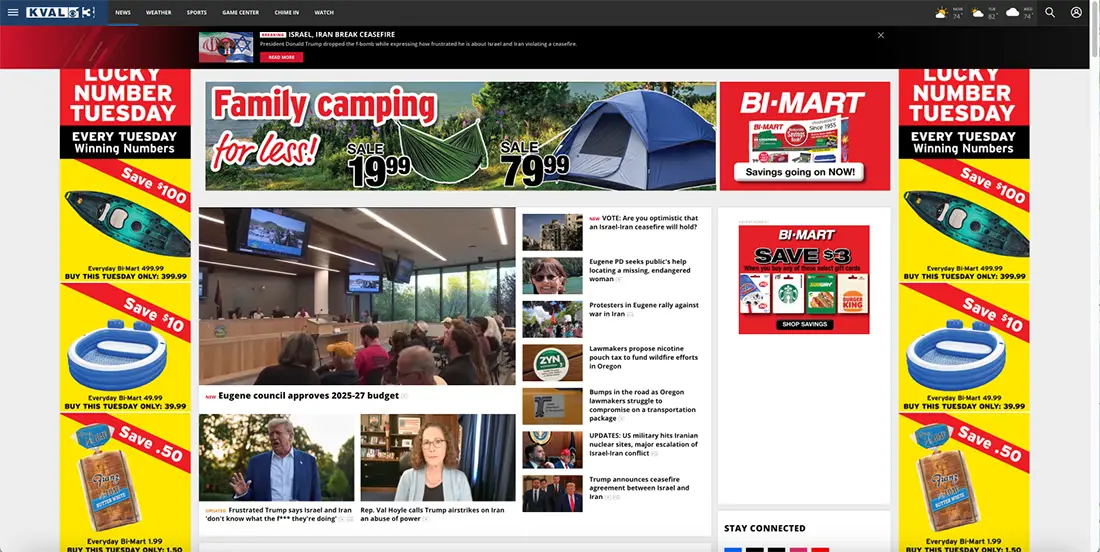
Task: Click the KVAL 13 logo
Action: click(x=60, y=13)
